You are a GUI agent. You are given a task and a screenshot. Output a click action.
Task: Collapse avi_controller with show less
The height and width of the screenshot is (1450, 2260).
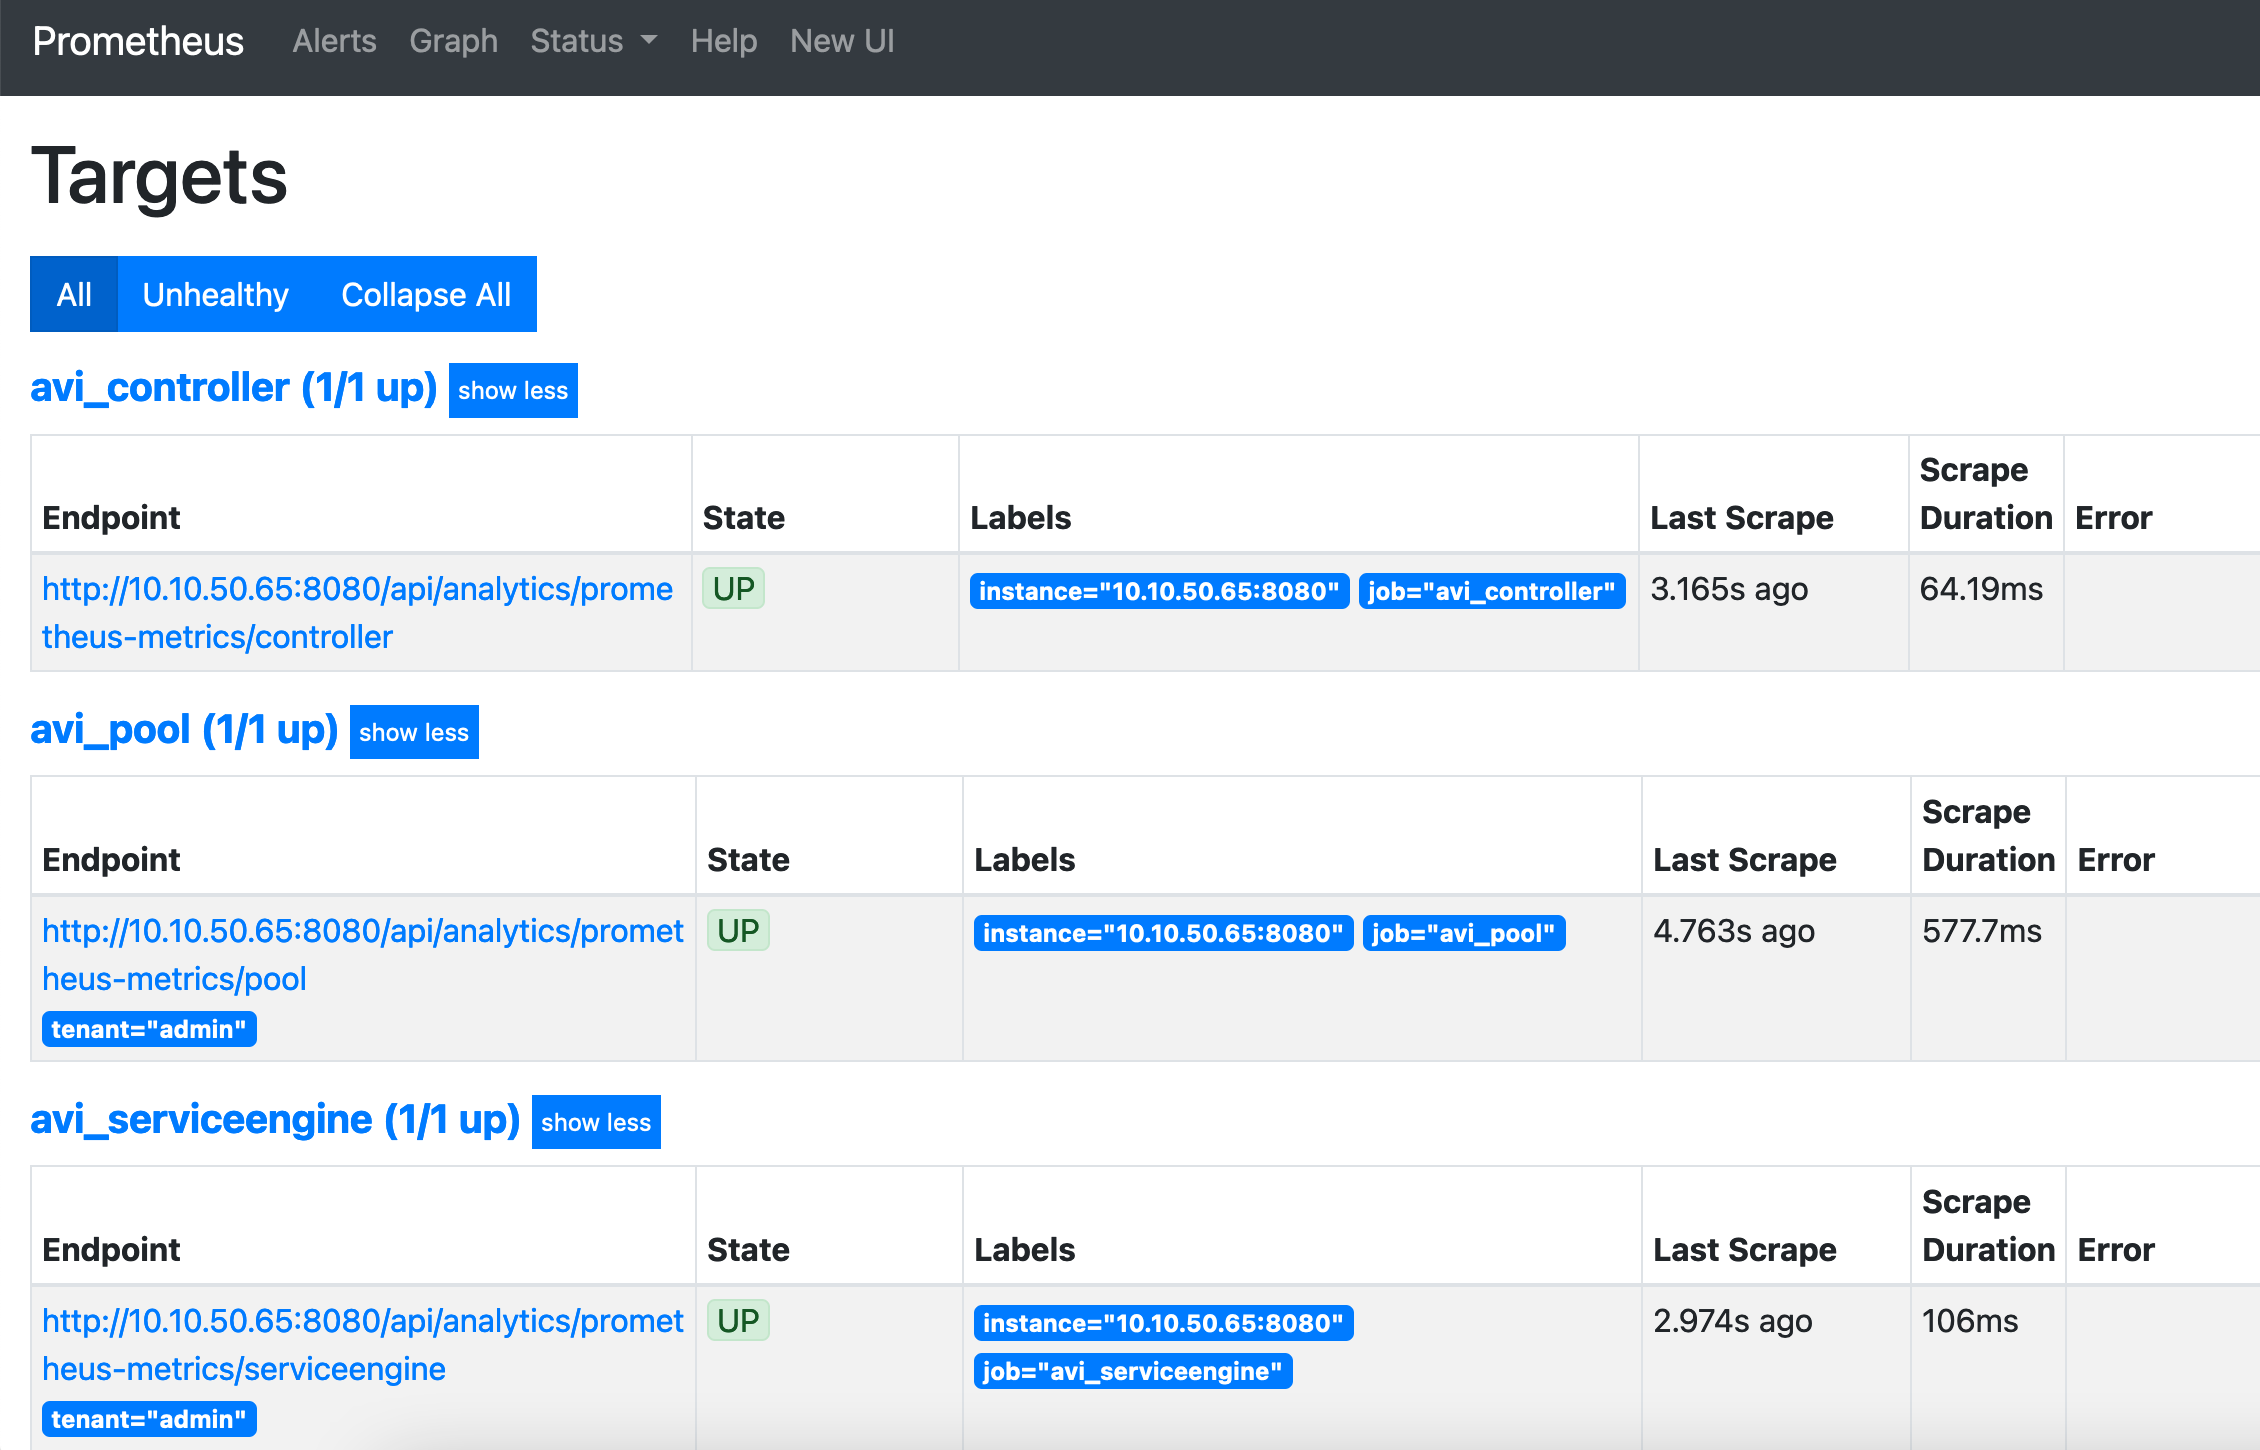click(x=513, y=390)
